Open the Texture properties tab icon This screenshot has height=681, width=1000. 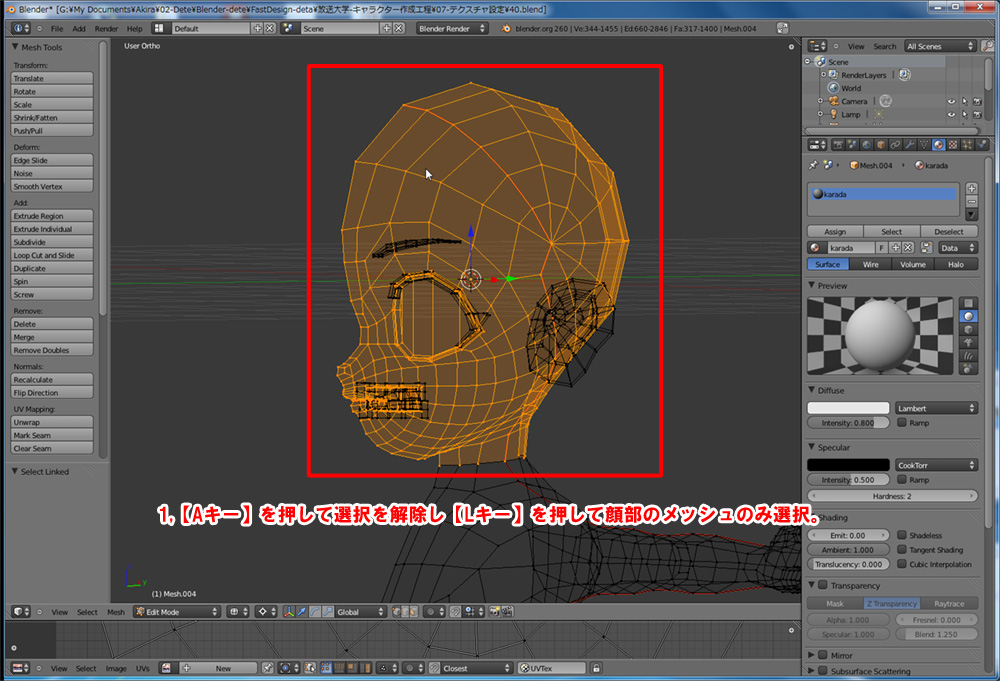(953, 145)
